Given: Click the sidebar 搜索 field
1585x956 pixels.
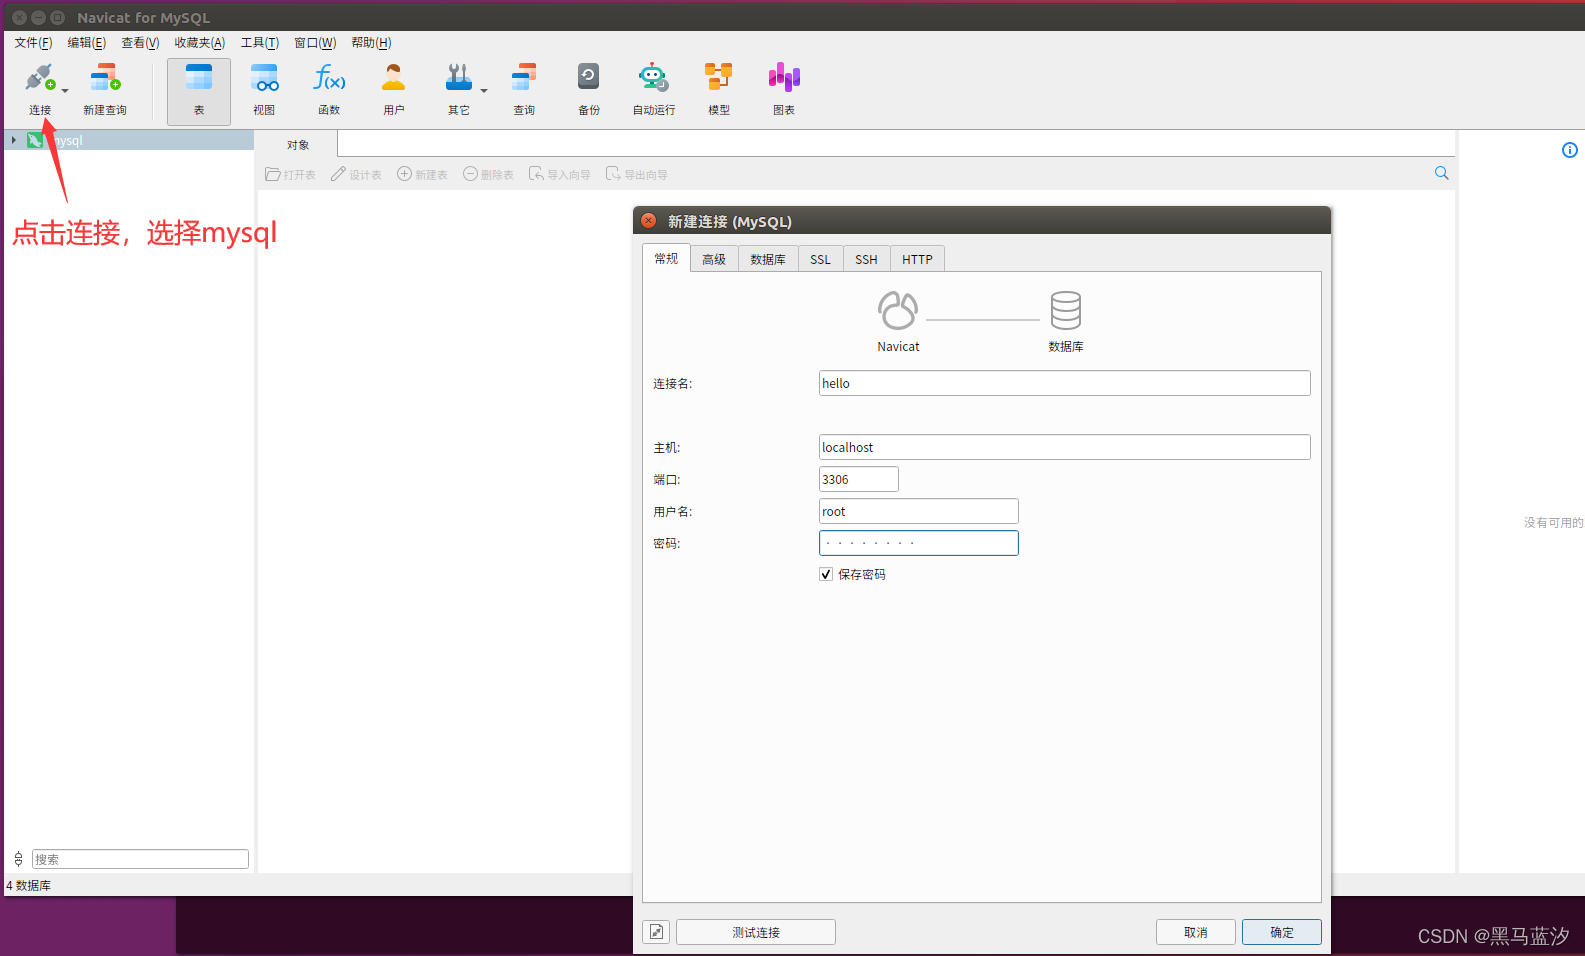Looking at the screenshot, I should coord(140,859).
